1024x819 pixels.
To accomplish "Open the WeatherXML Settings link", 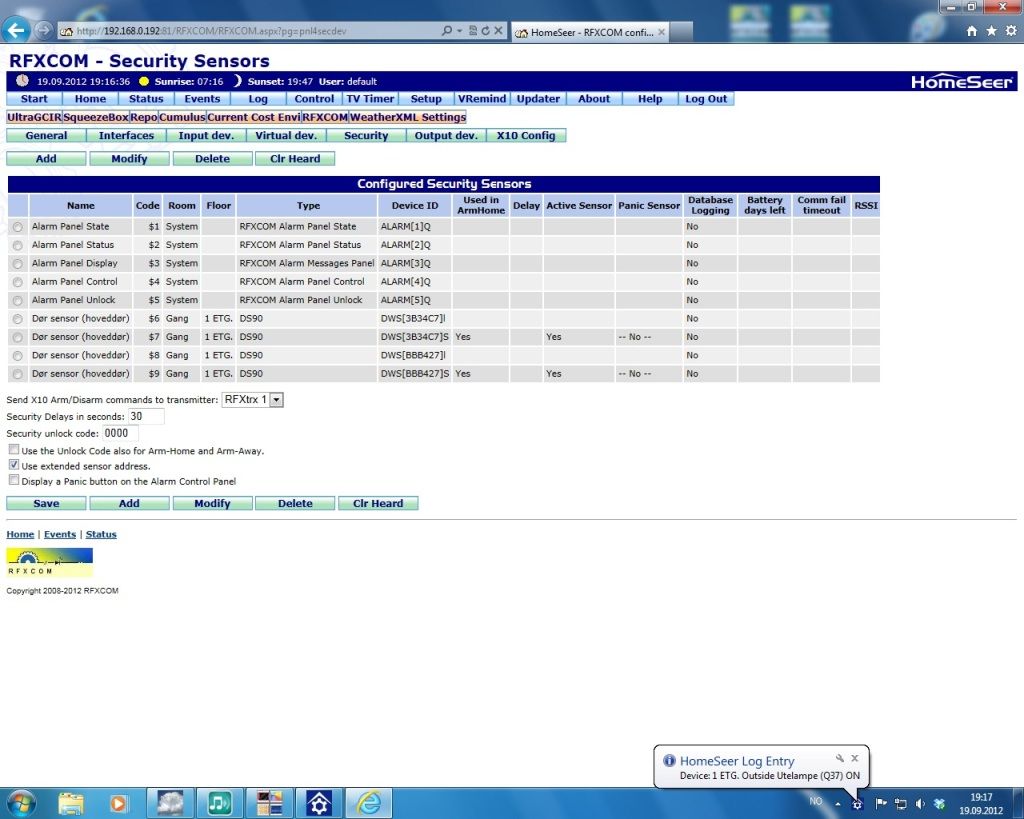I will [408, 117].
